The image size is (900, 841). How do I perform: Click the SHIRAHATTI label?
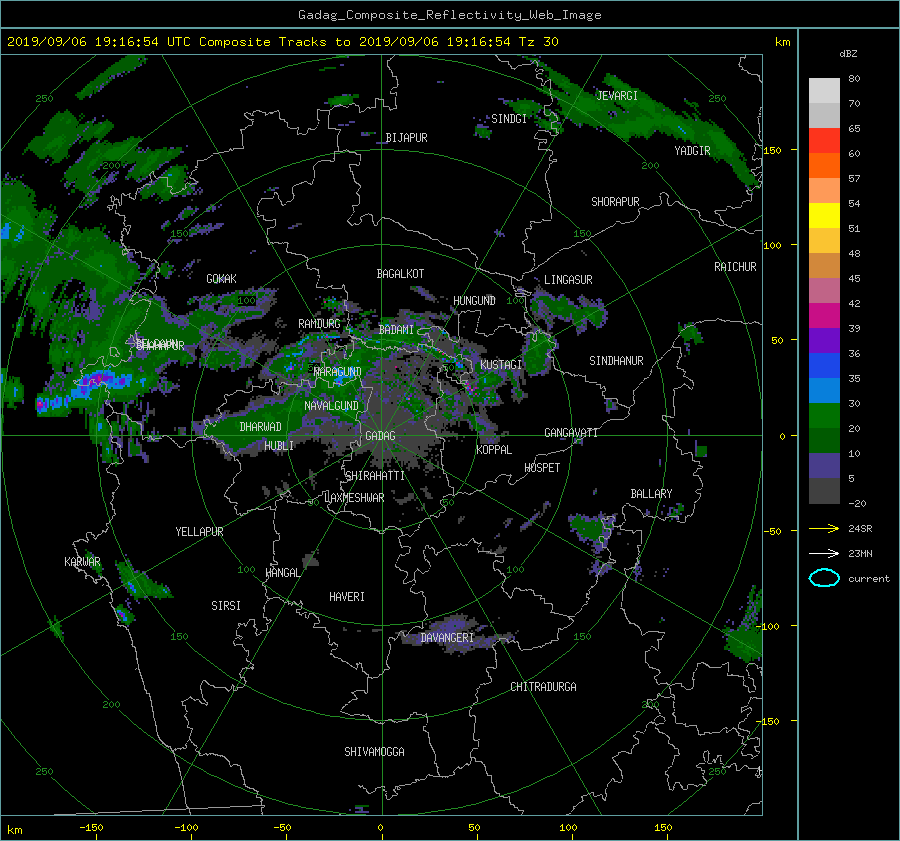coord(375,476)
